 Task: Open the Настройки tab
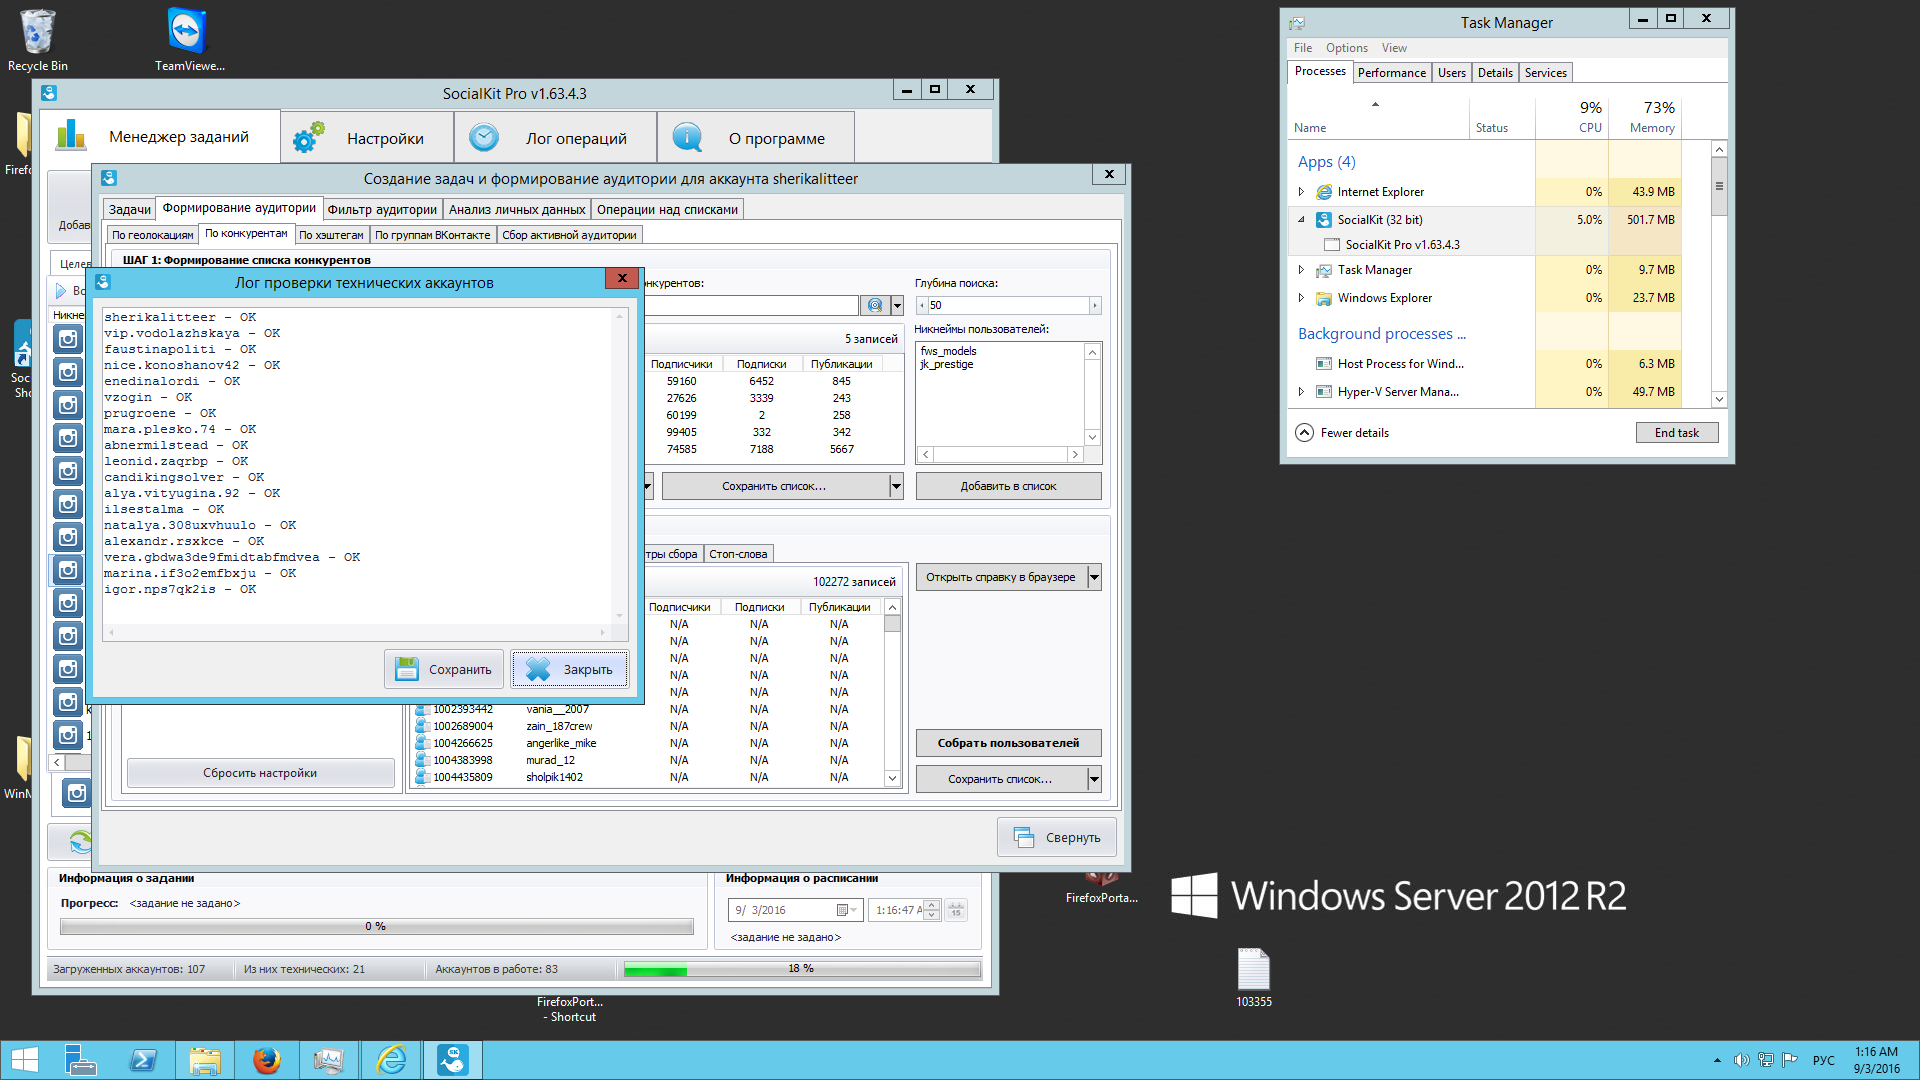point(367,138)
